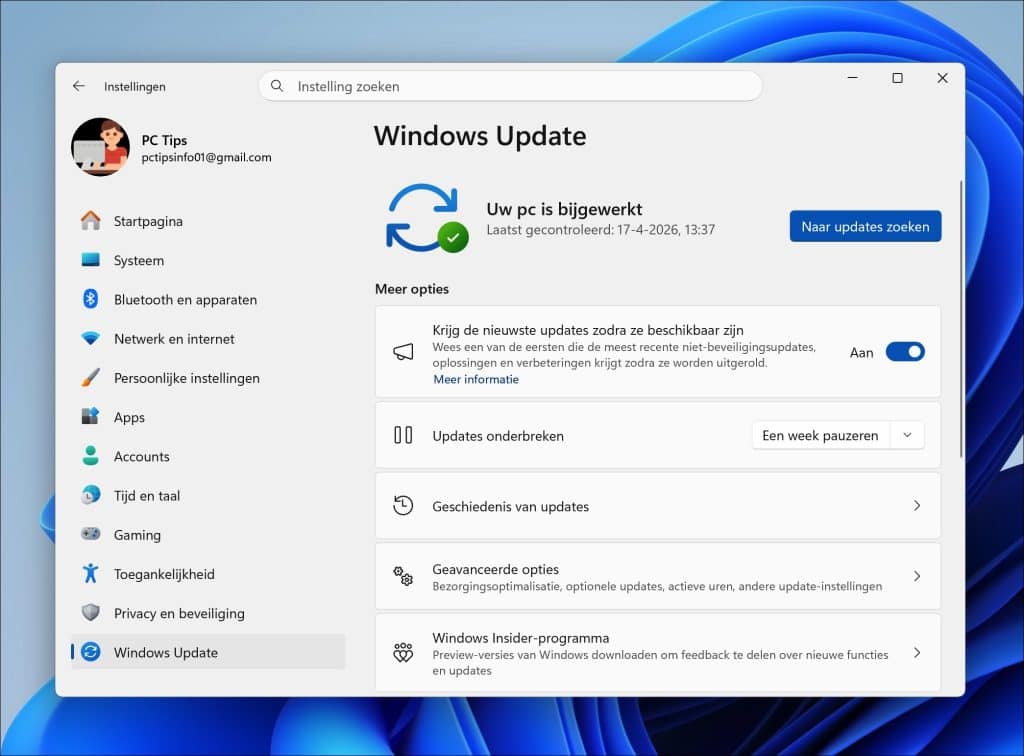1024x756 pixels.
Task: Select the Persoonlijke instellingen brush icon
Action: point(90,378)
